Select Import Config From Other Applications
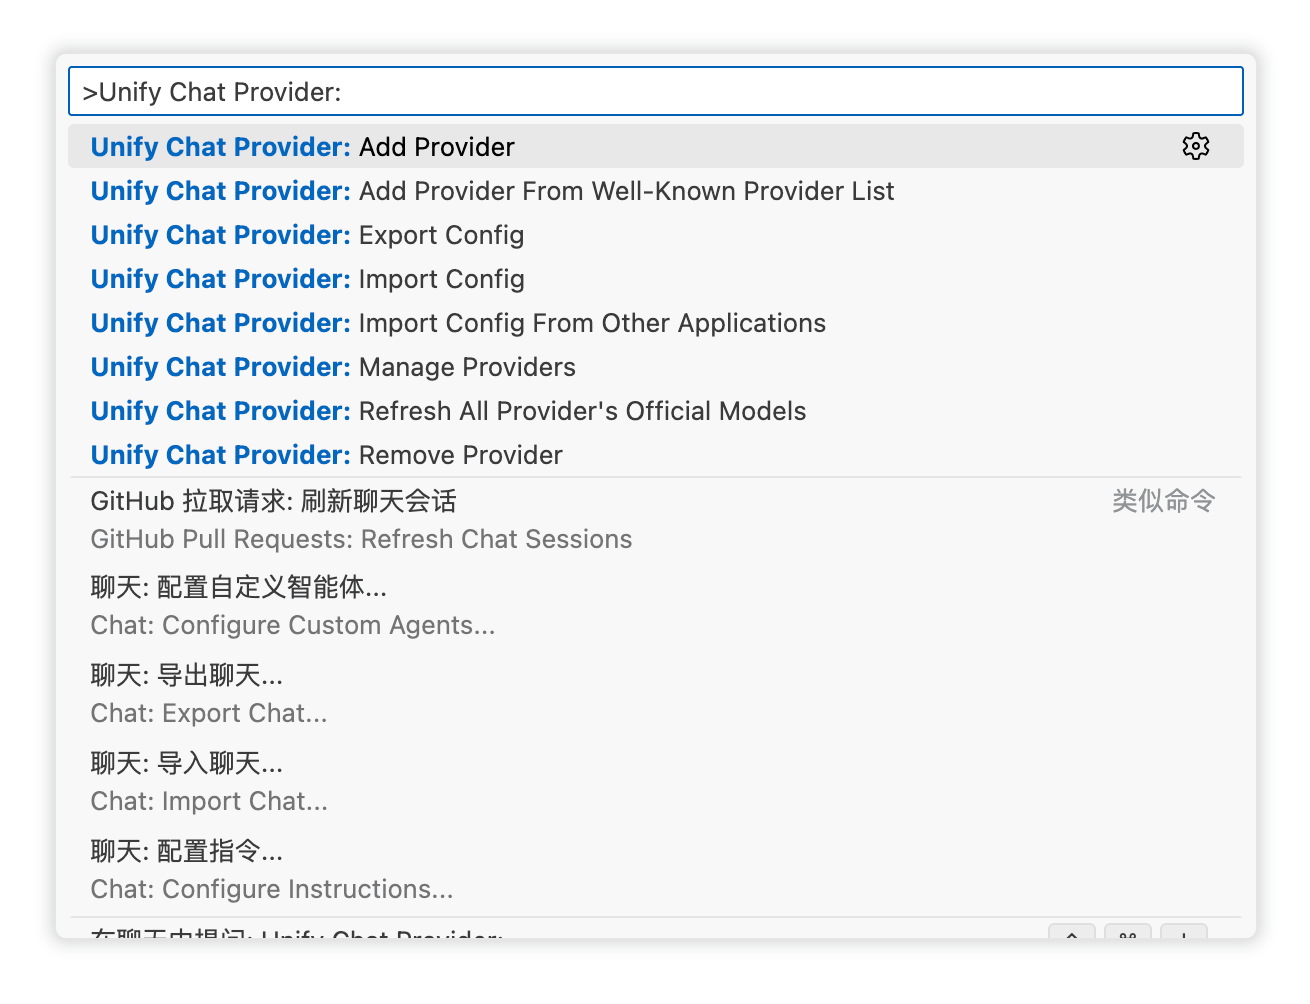Image resolution: width=1310 pixels, height=1004 pixels. pos(656,322)
